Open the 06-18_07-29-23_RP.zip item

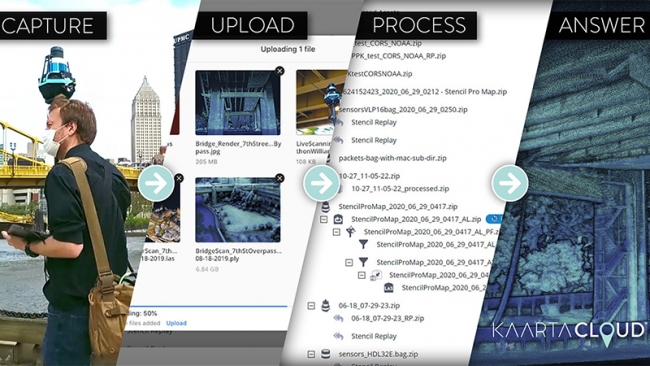coord(387,318)
